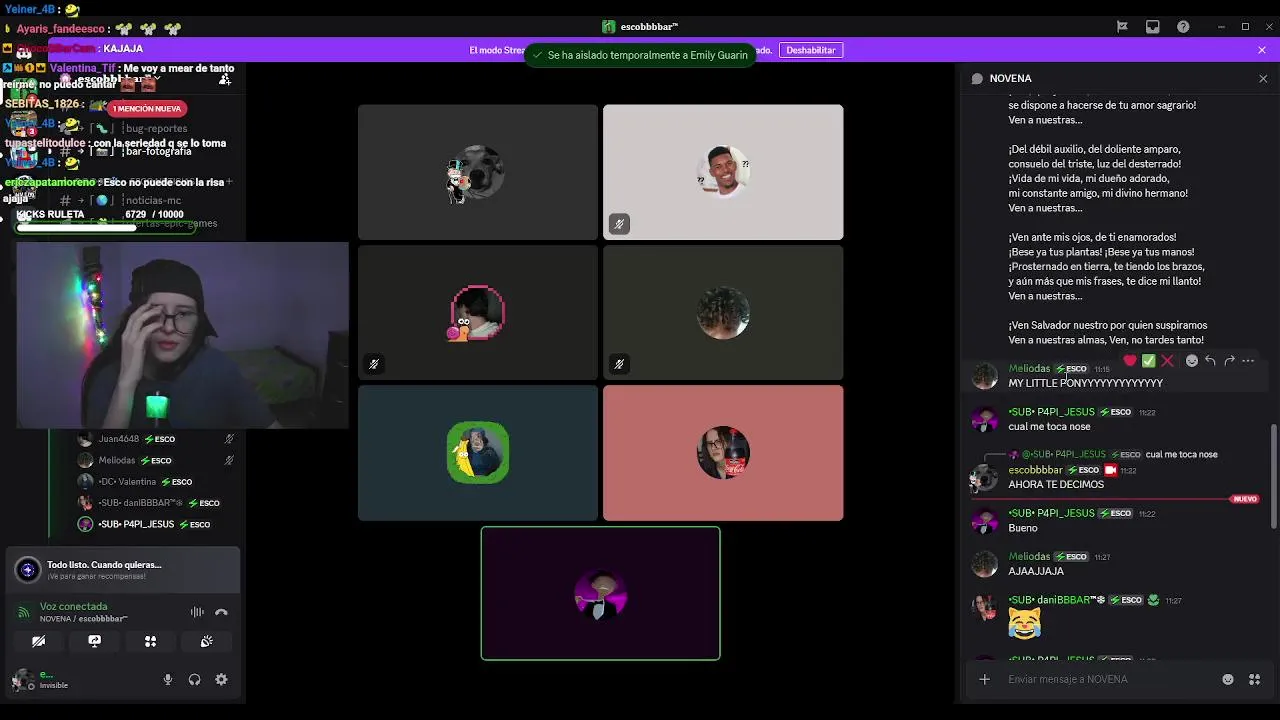
Task: Select the Coca-Cola avatar salmon tile
Action: click(723, 453)
